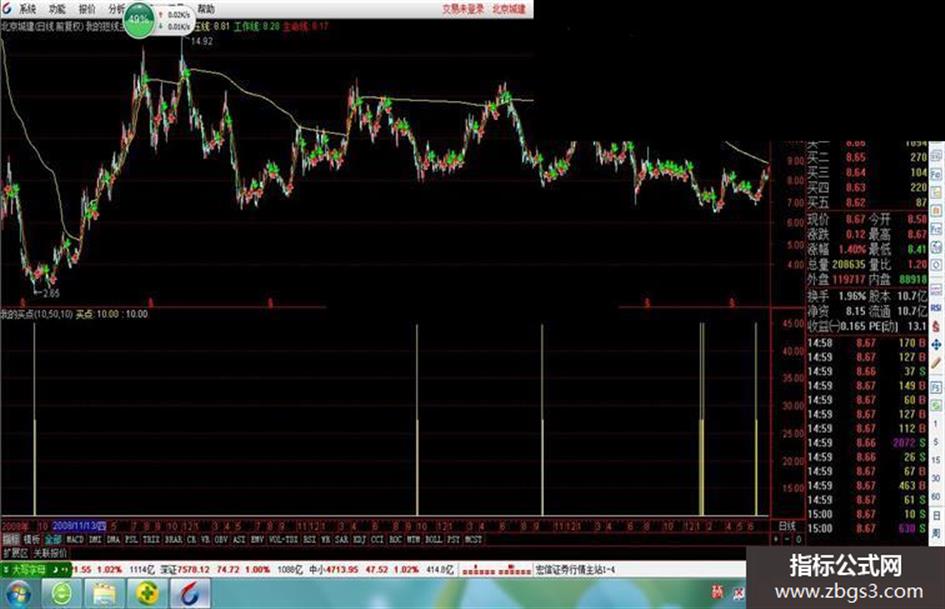945x609 pixels.
Task: Switch to the DMA indicator
Action: click(113, 539)
